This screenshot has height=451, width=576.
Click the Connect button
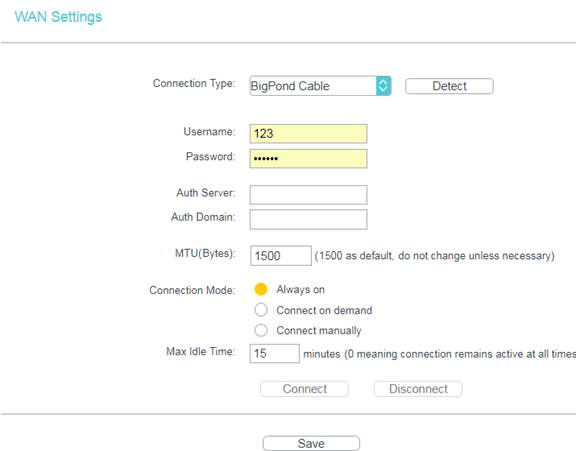point(305,389)
